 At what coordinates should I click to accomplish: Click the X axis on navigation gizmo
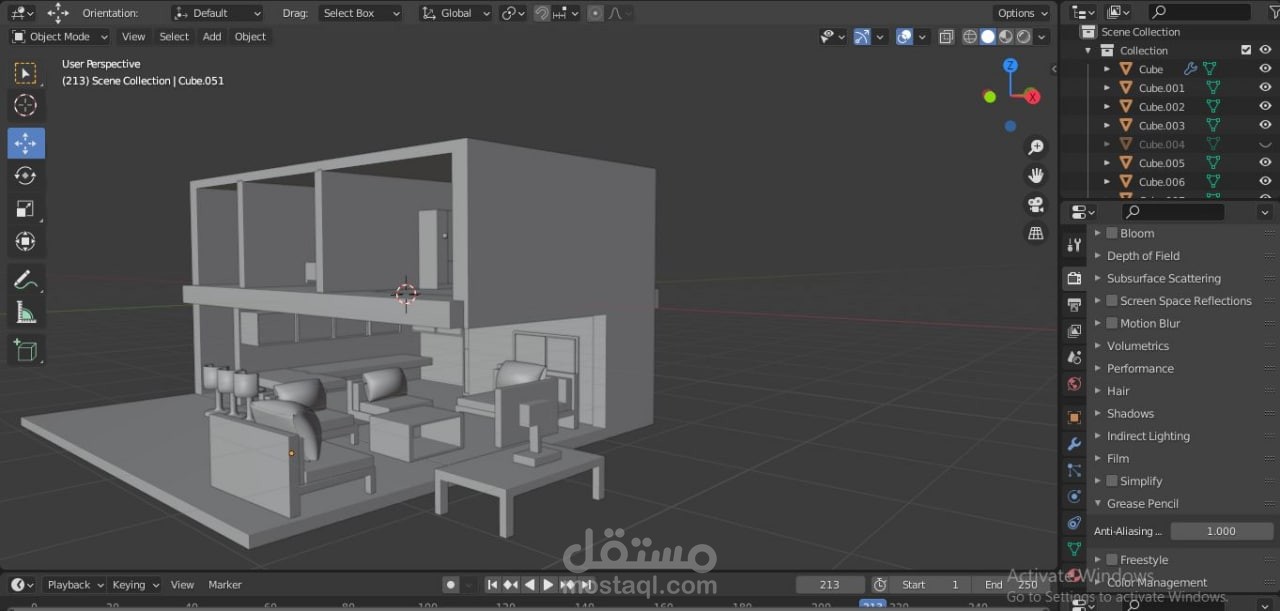coord(1033,97)
